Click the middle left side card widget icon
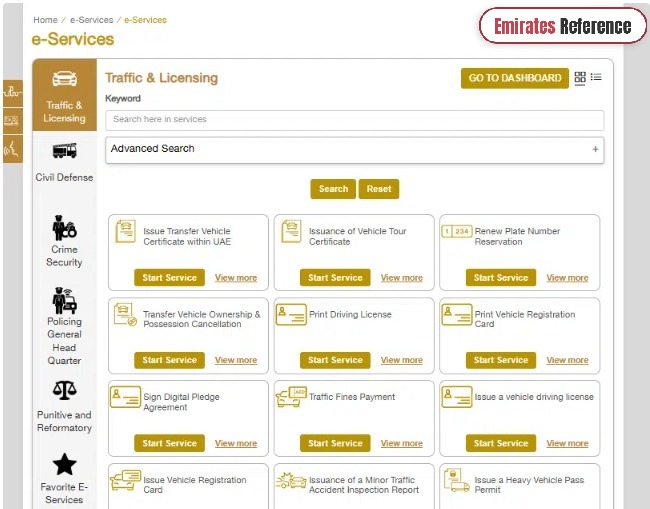650x509 pixels. [13, 121]
